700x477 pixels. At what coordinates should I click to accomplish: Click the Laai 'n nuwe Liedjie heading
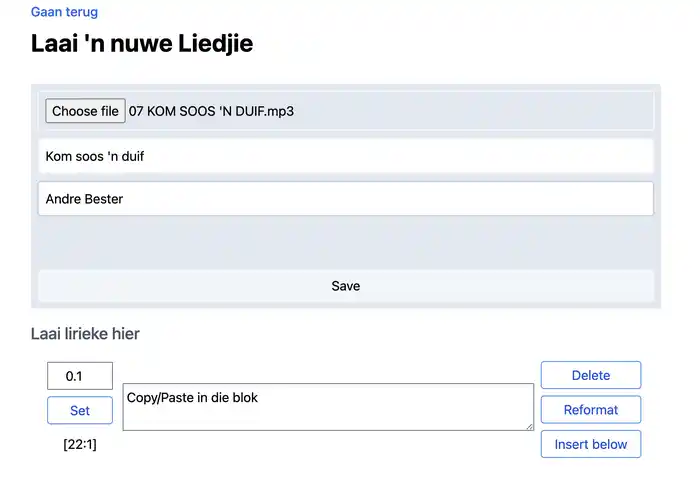pyautogui.click(x=142, y=44)
